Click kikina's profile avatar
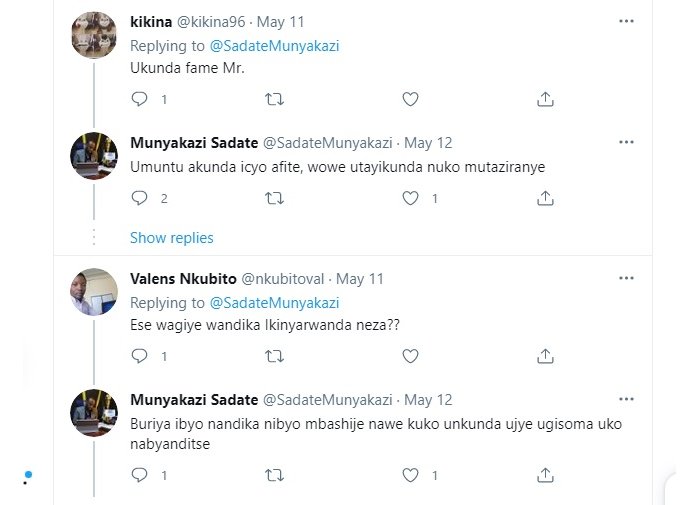 point(95,36)
